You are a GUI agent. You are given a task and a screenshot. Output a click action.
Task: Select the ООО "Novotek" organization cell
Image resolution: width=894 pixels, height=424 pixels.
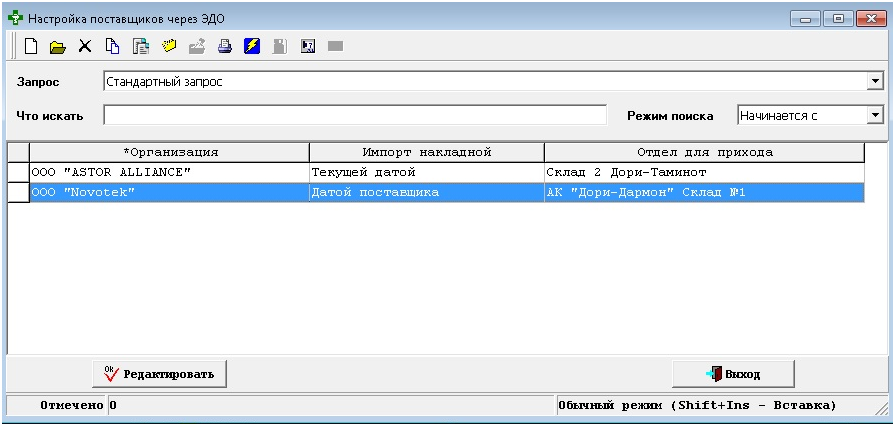tap(169, 192)
